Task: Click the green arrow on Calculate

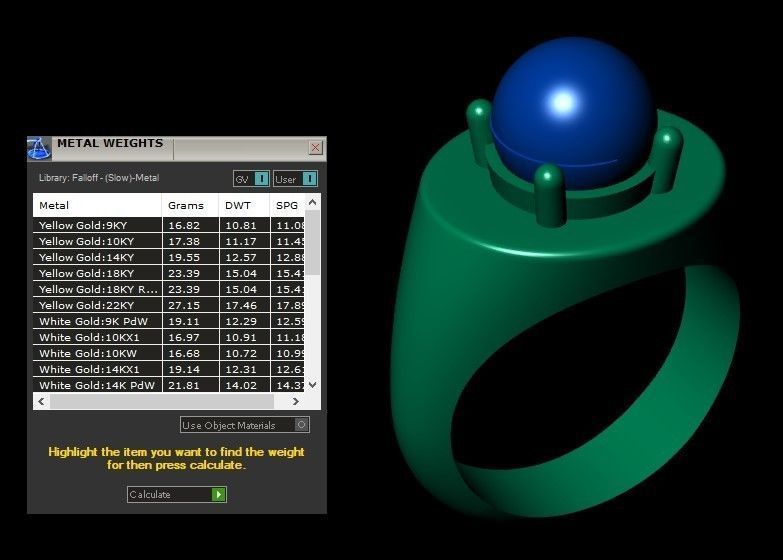Action: pyautogui.click(x=219, y=494)
